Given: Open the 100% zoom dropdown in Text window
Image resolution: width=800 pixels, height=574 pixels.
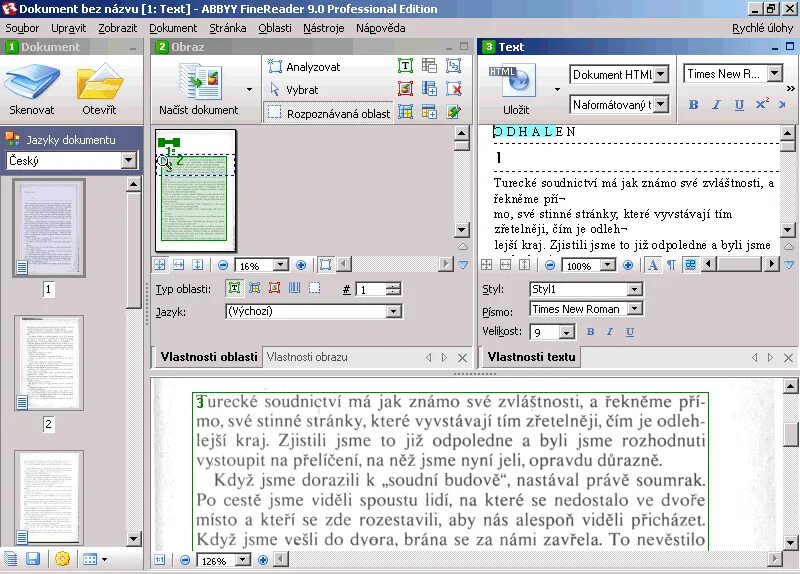Looking at the screenshot, I should pyautogui.click(x=607, y=265).
